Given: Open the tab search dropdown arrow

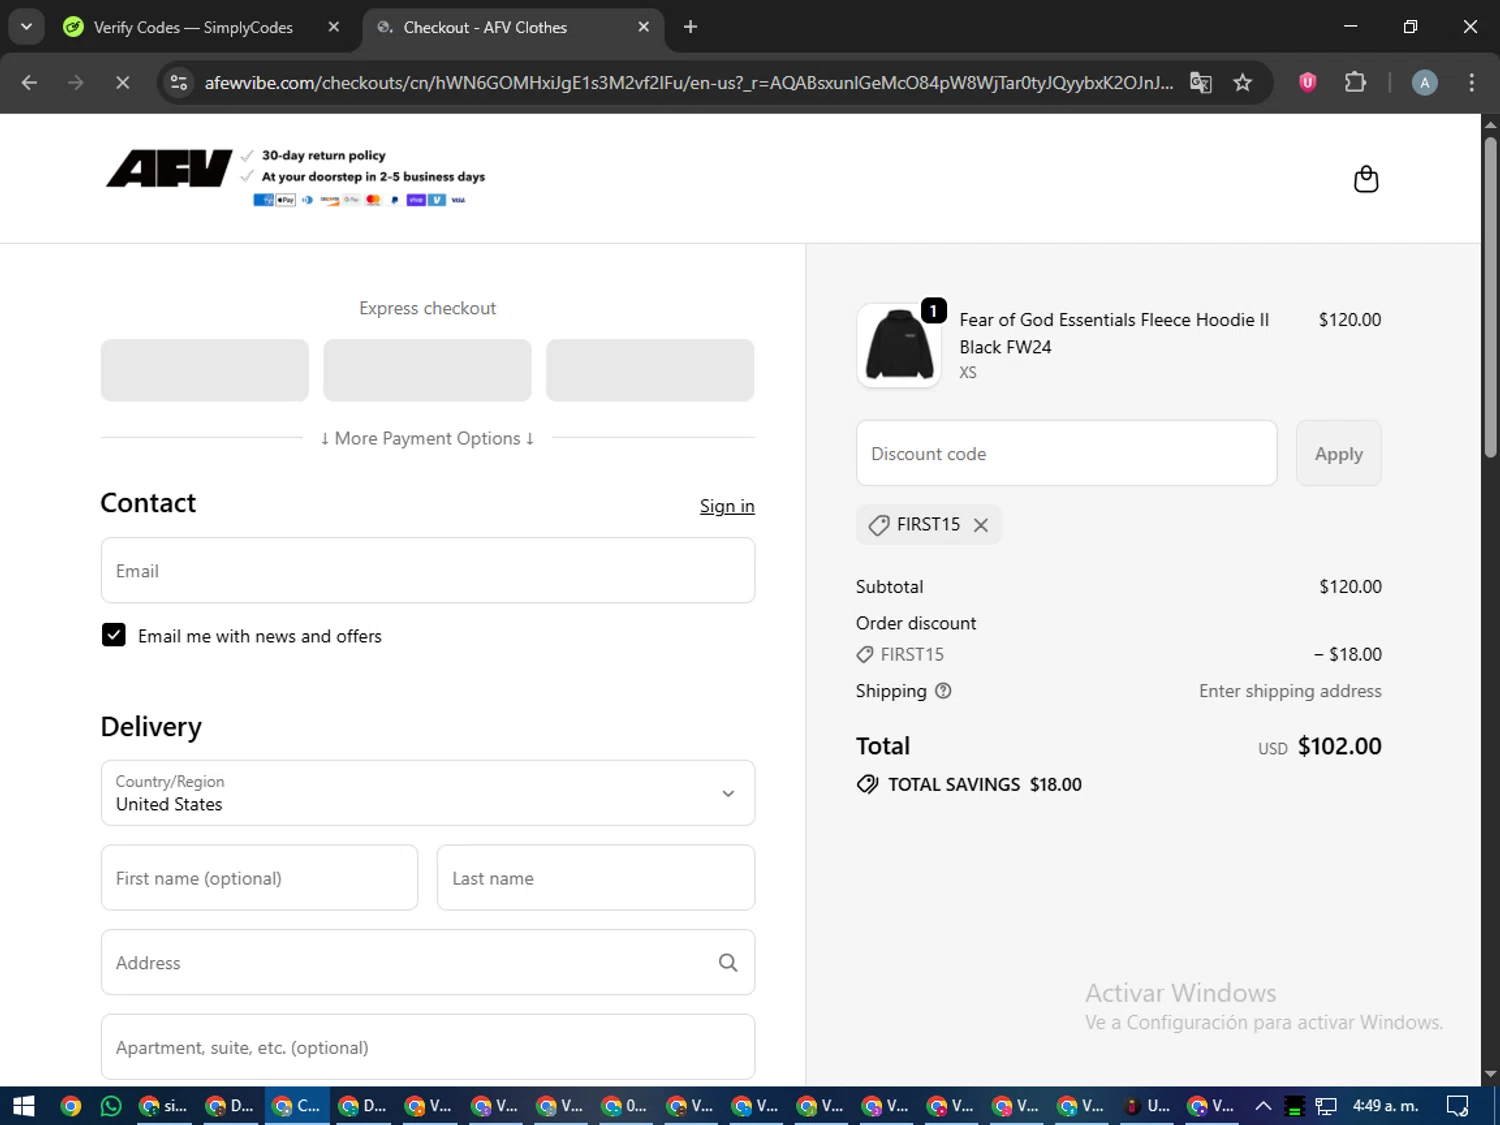Looking at the screenshot, I should 26,27.
